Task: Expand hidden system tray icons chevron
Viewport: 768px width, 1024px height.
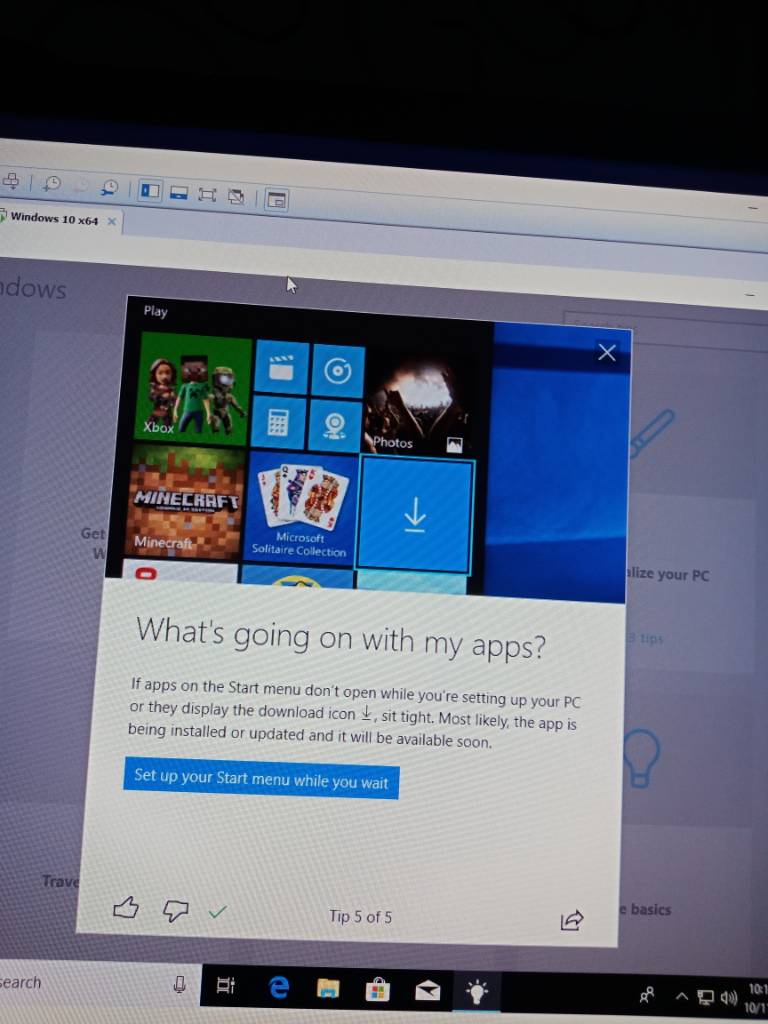Action: click(682, 997)
